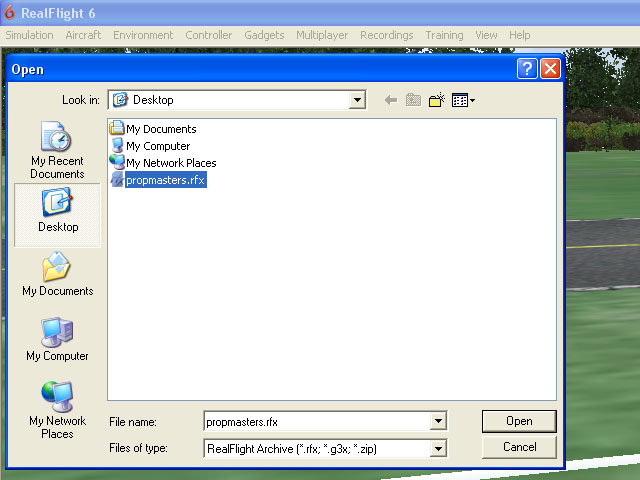
Task: Click the My Network Places list icon
Action: pyautogui.click(x=117, y=162)
